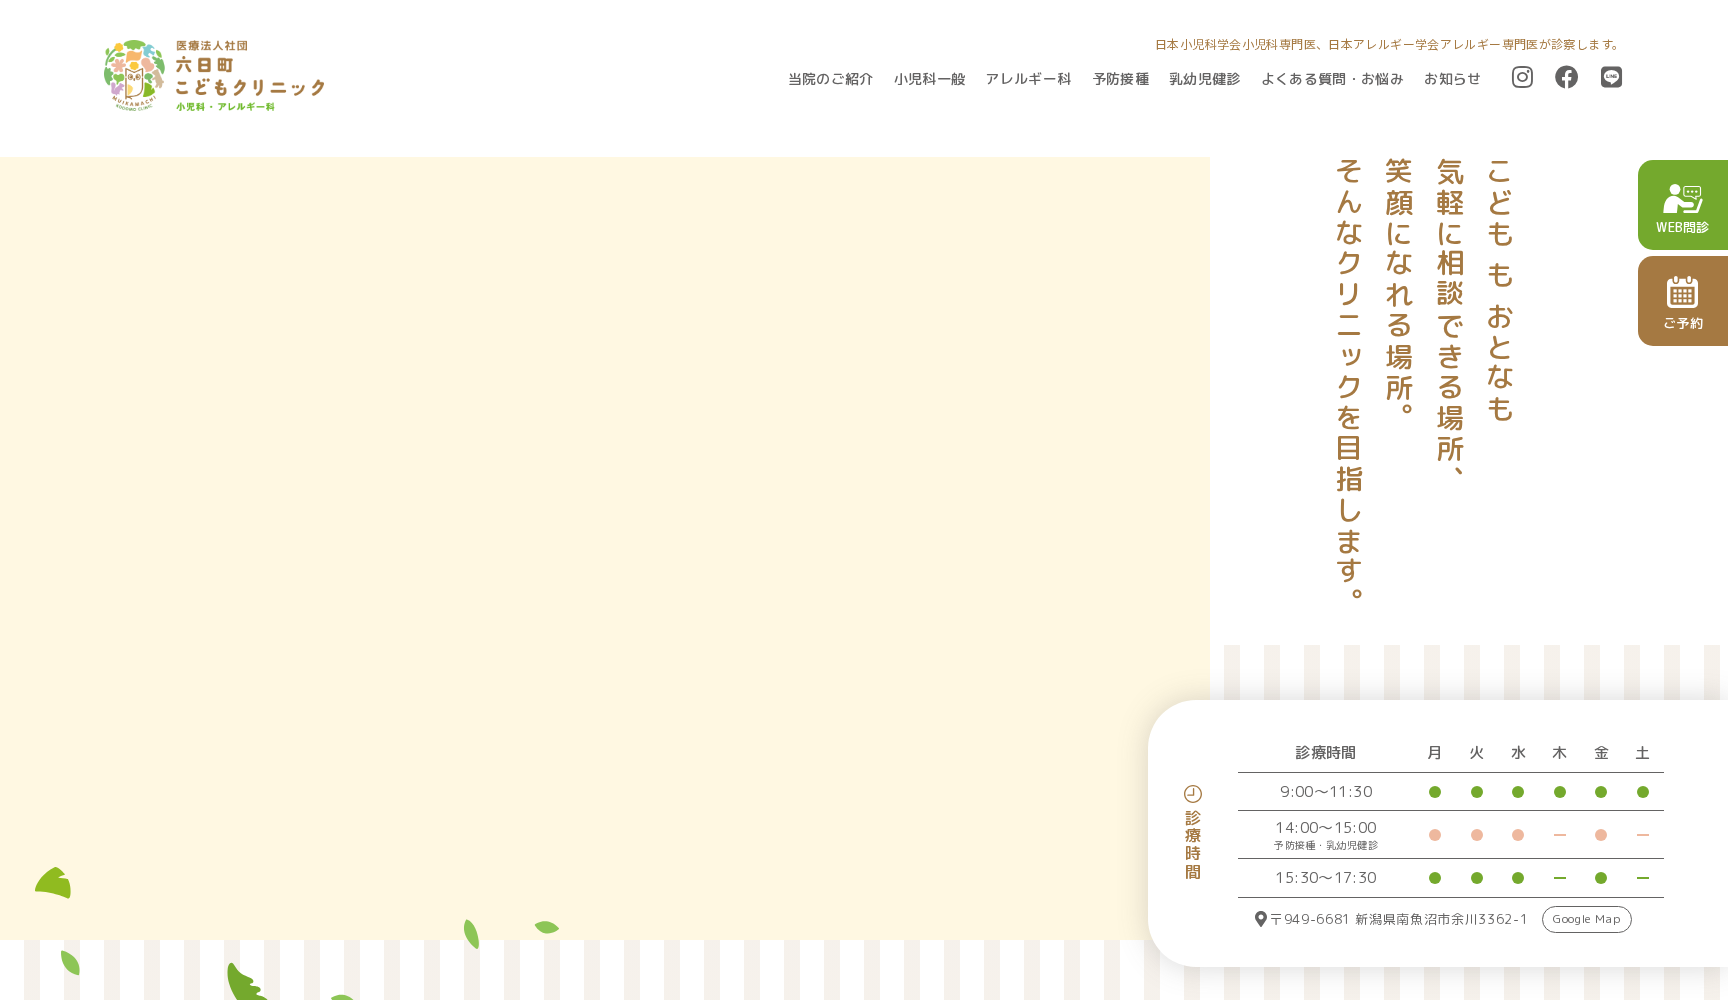The height and width of the screenshot is (1000, 1728).
Task: Open よくある質問・お悩み
Action: coord(1331,79)
